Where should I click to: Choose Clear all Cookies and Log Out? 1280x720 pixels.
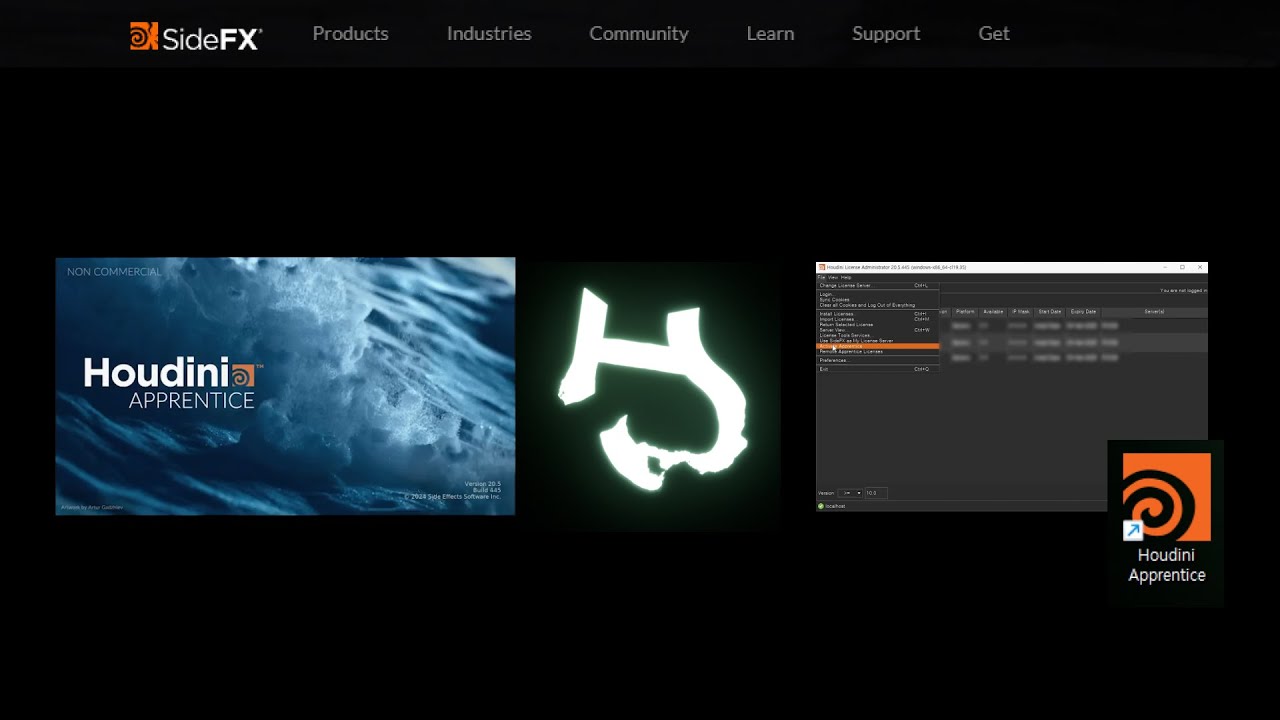878,305
